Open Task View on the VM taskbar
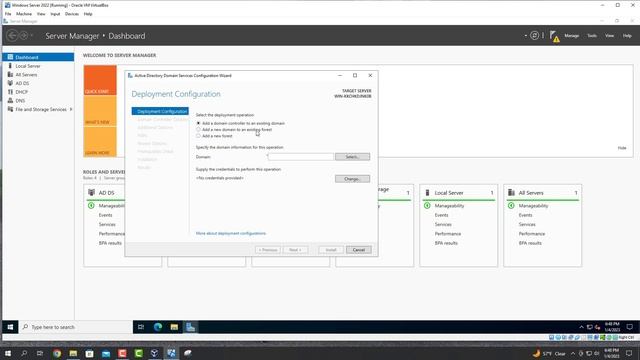The image size is (640, 360). click(141, 327)
